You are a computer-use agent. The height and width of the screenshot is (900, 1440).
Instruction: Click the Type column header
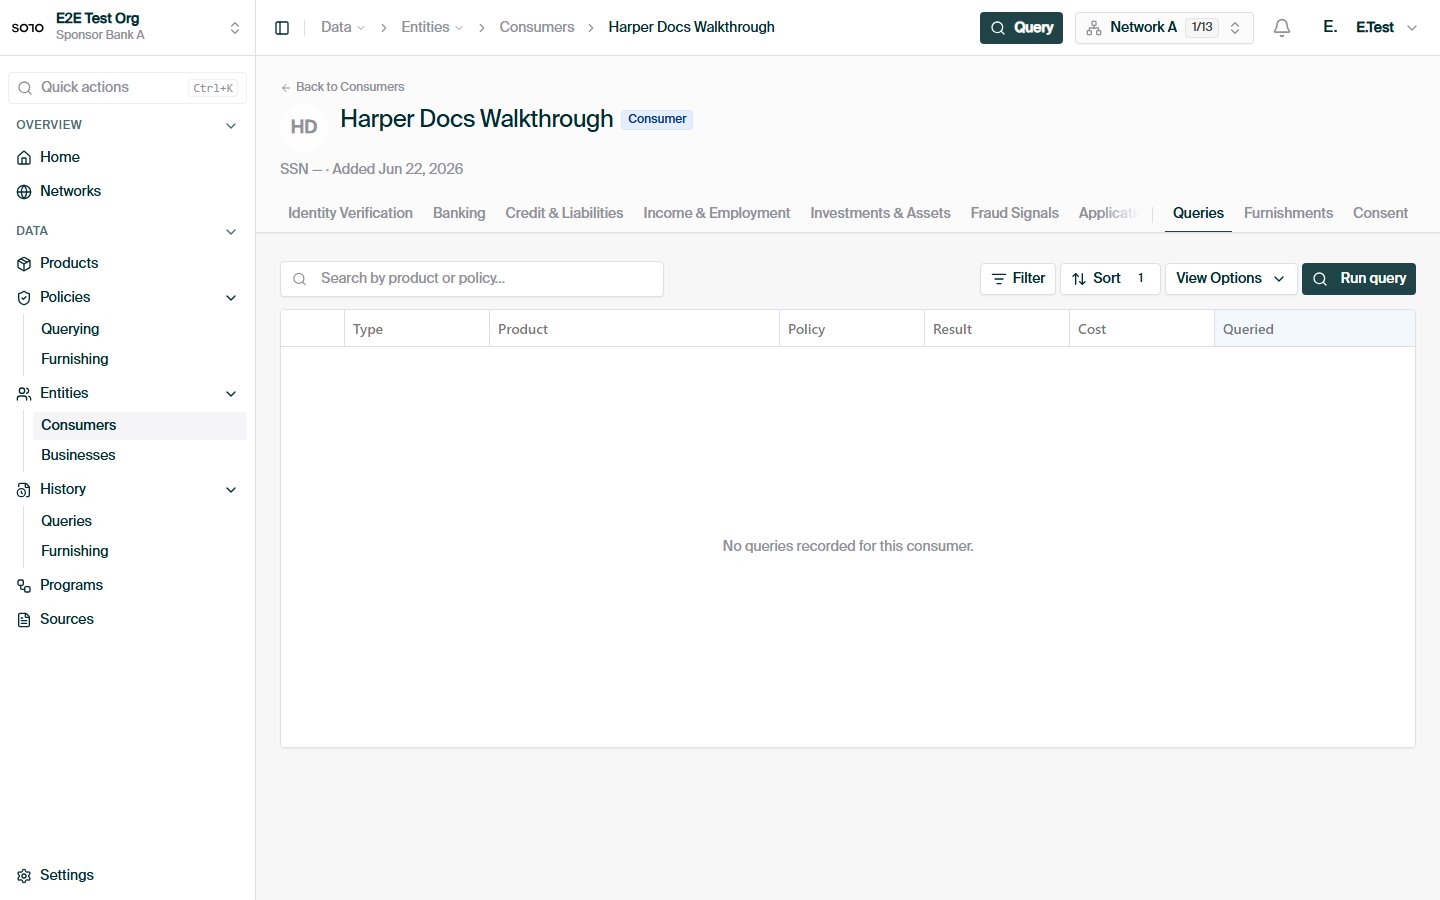click(x=417, y=329)
